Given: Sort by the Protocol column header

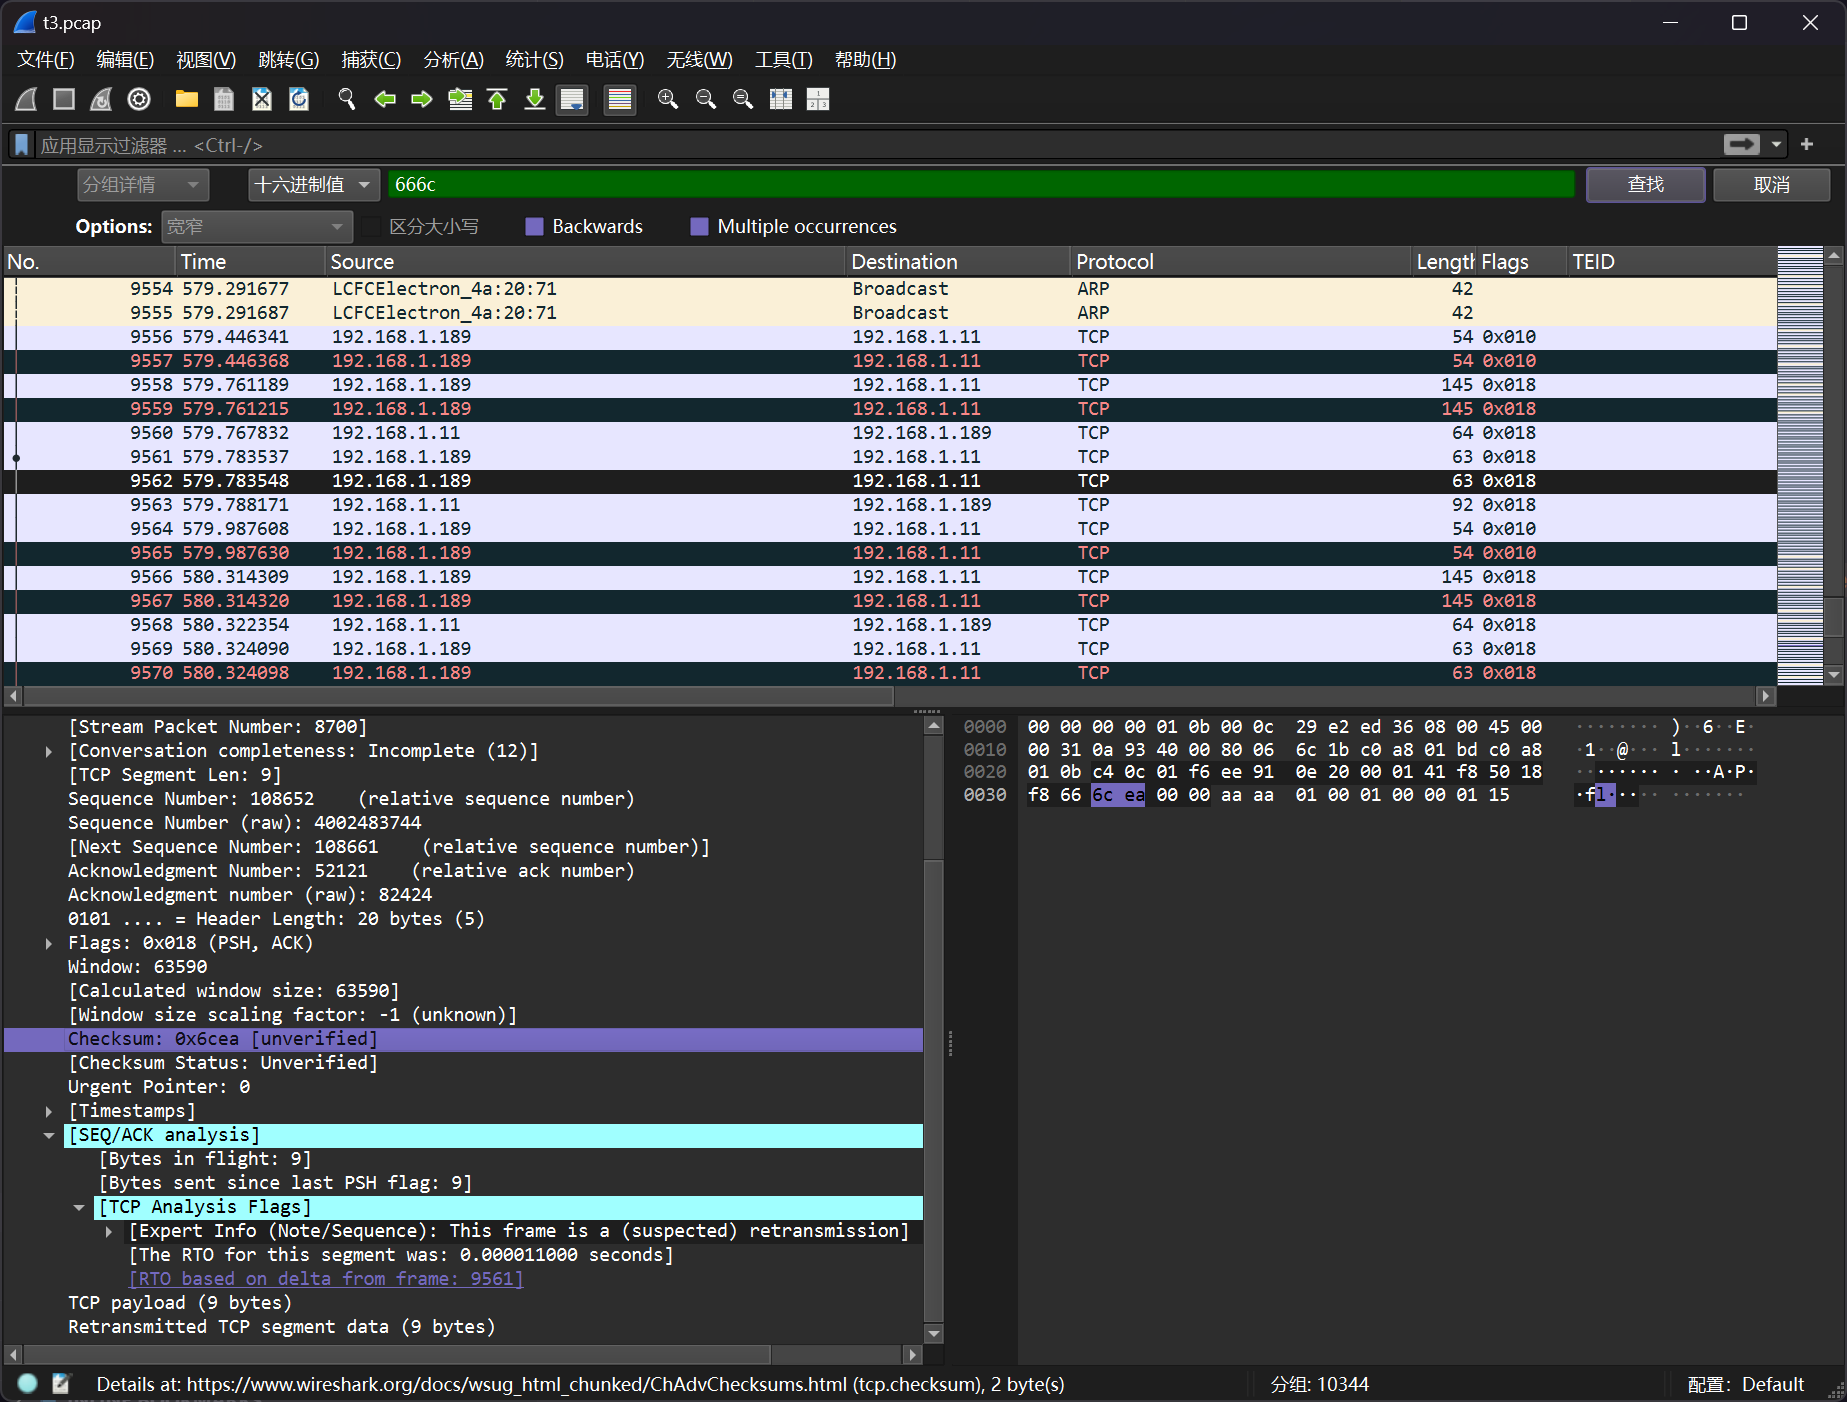Looking at the screenshot, I should (1240, 262).
